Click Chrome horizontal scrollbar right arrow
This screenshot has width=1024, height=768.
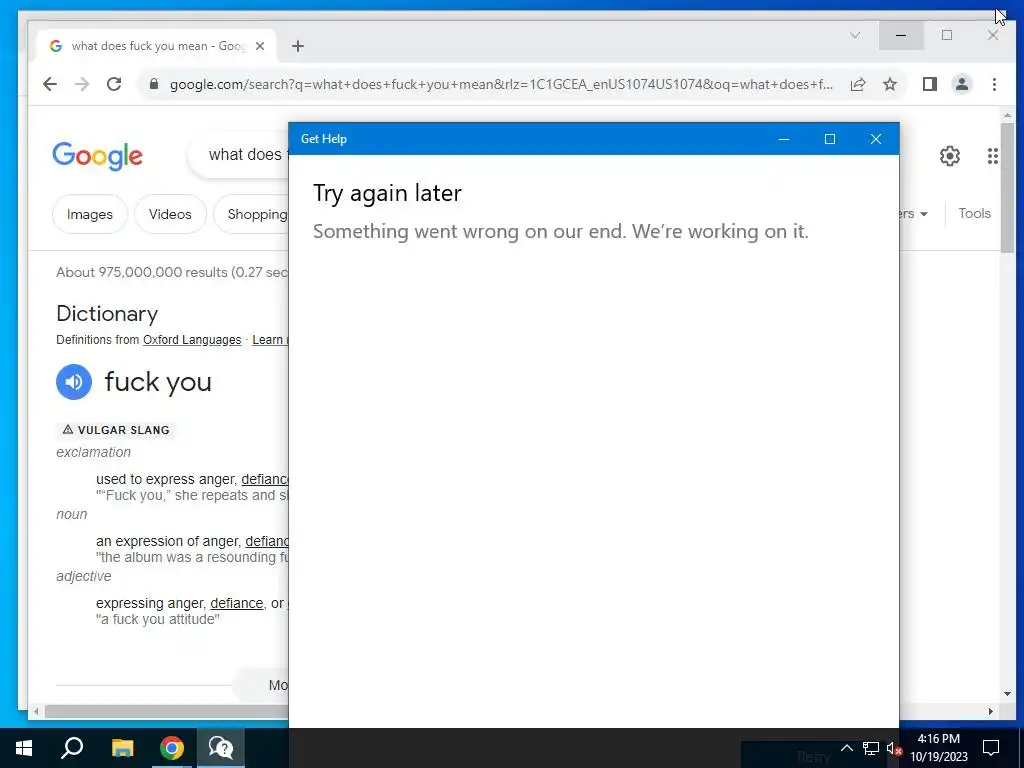pos(991,711)
